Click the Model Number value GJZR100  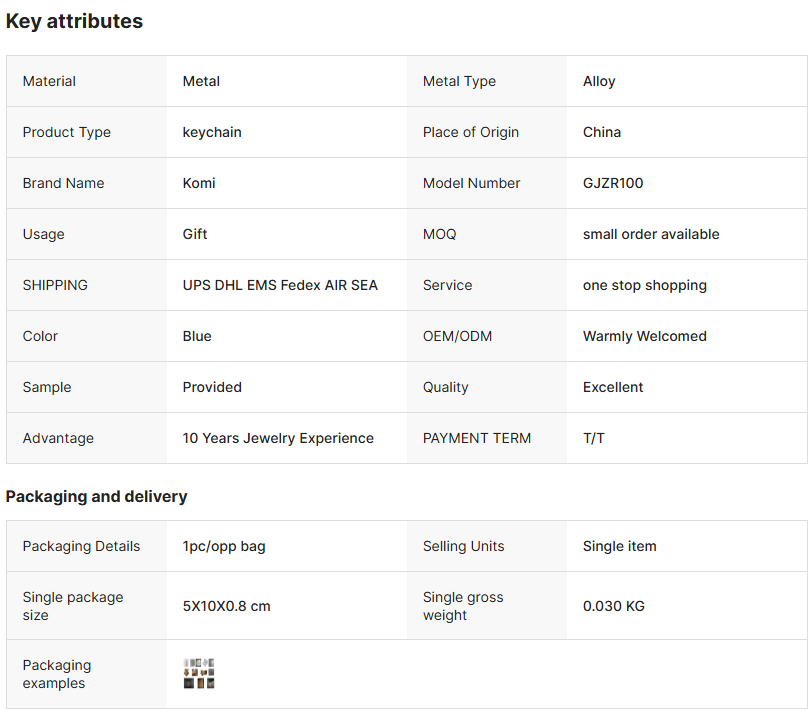pyautogui.click(x=613, y=183)
